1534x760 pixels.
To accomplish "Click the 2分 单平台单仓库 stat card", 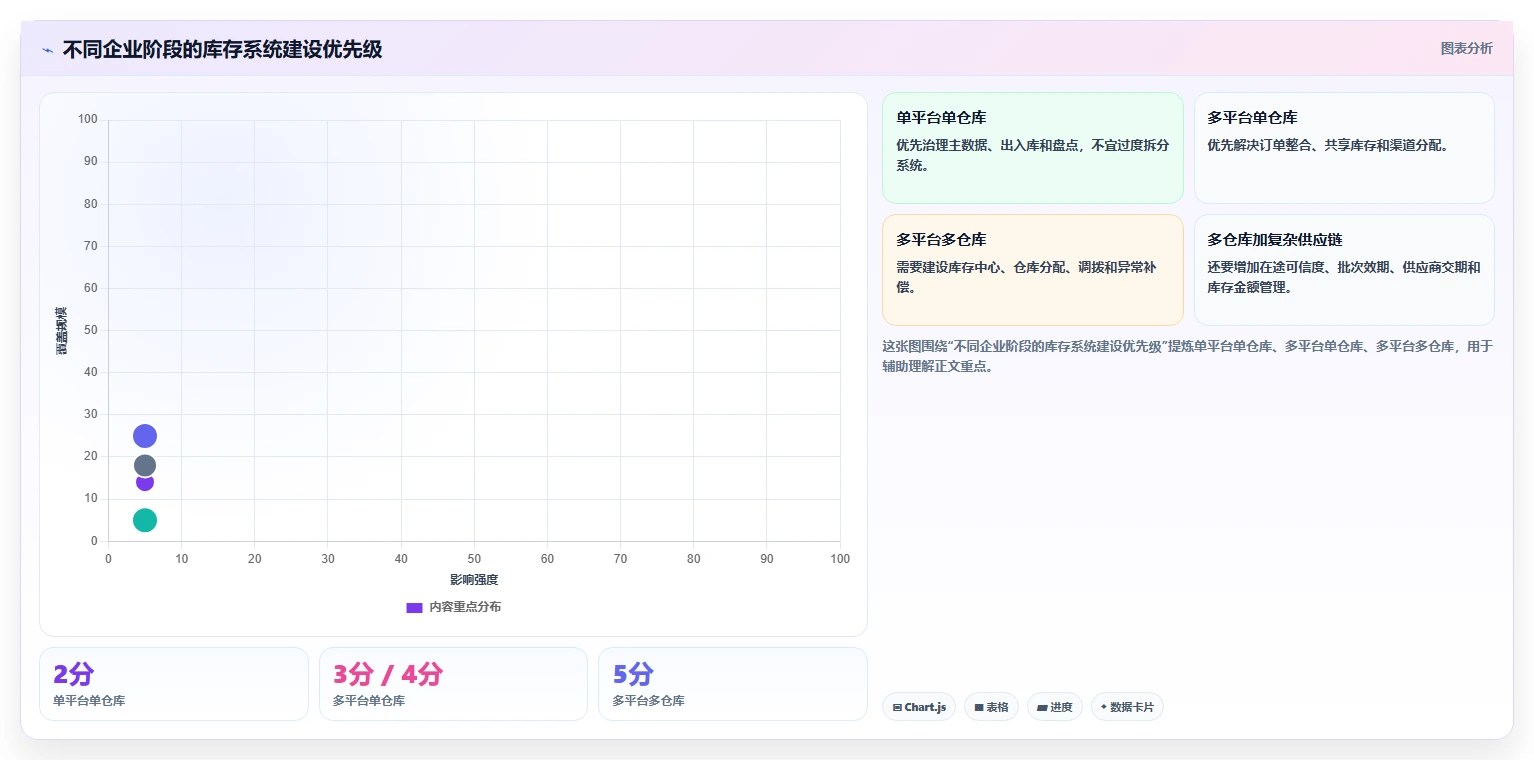I will (x=174, y=684).
